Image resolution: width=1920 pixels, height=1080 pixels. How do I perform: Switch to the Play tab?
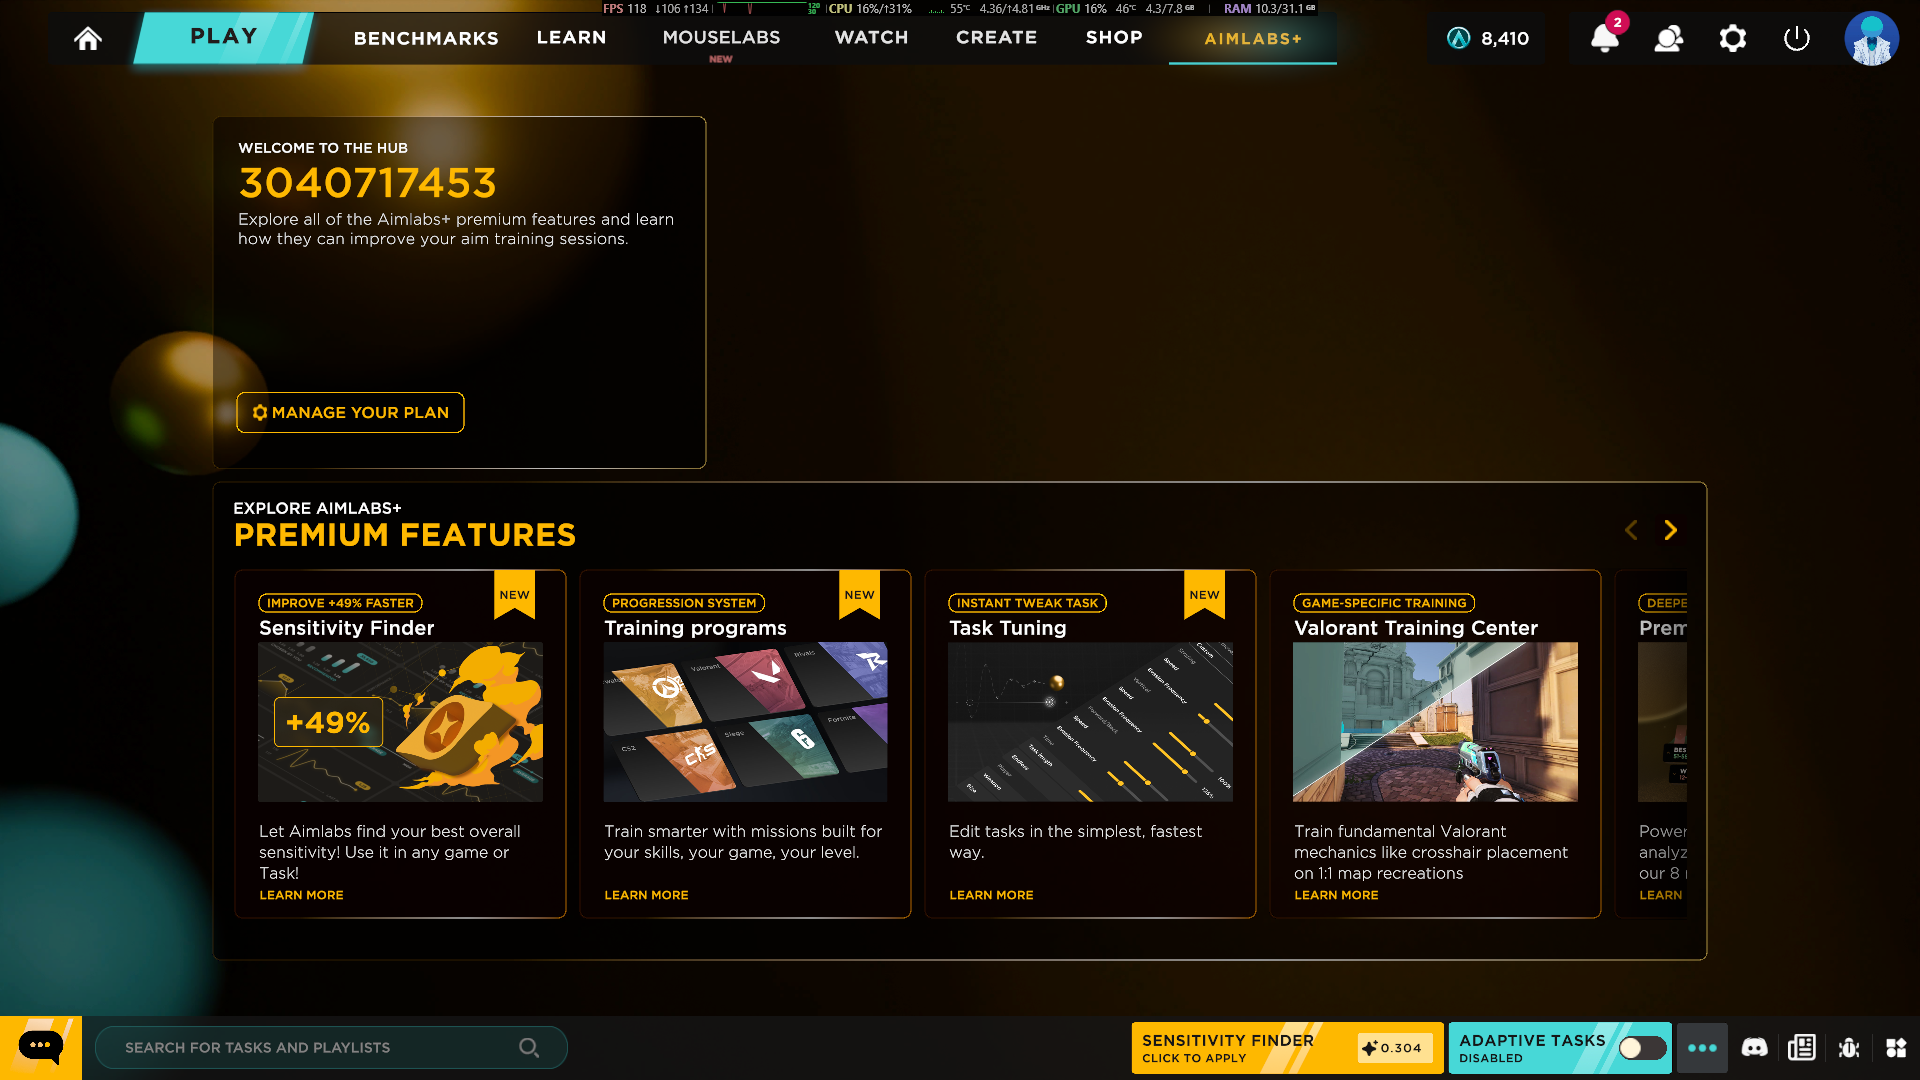(224, 37)
